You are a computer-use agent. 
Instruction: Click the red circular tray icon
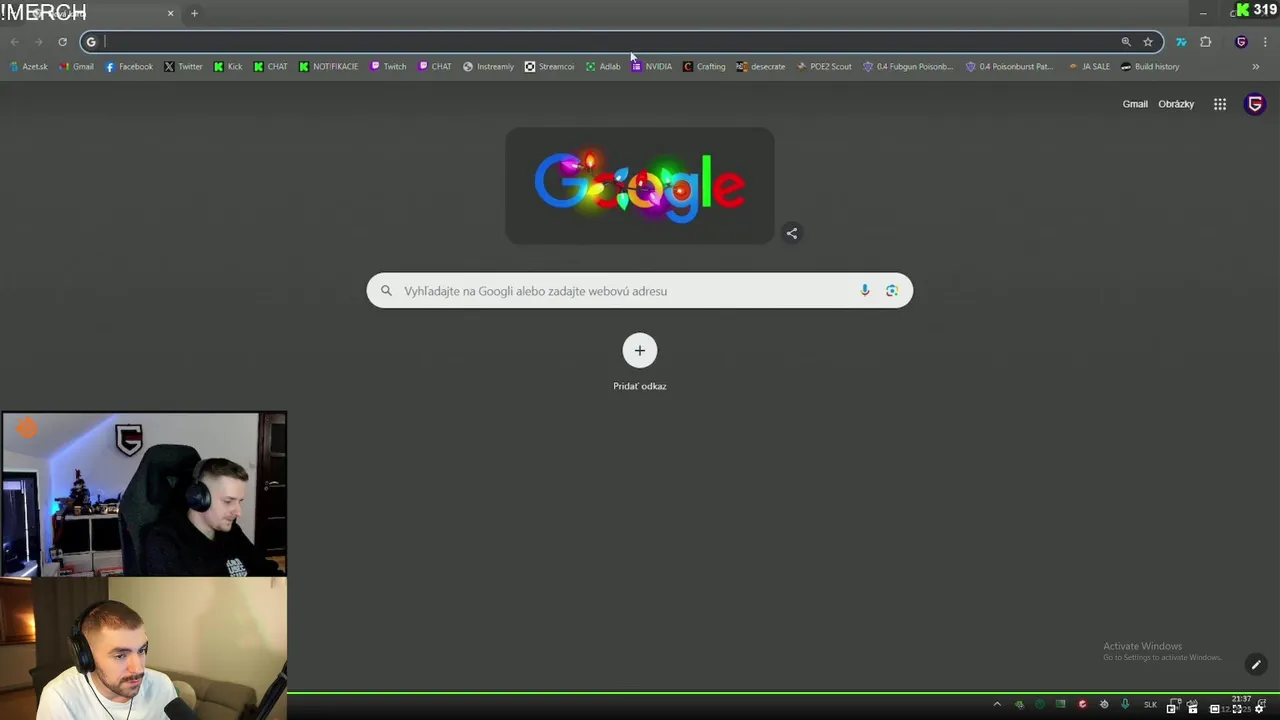click(1082, 705)
